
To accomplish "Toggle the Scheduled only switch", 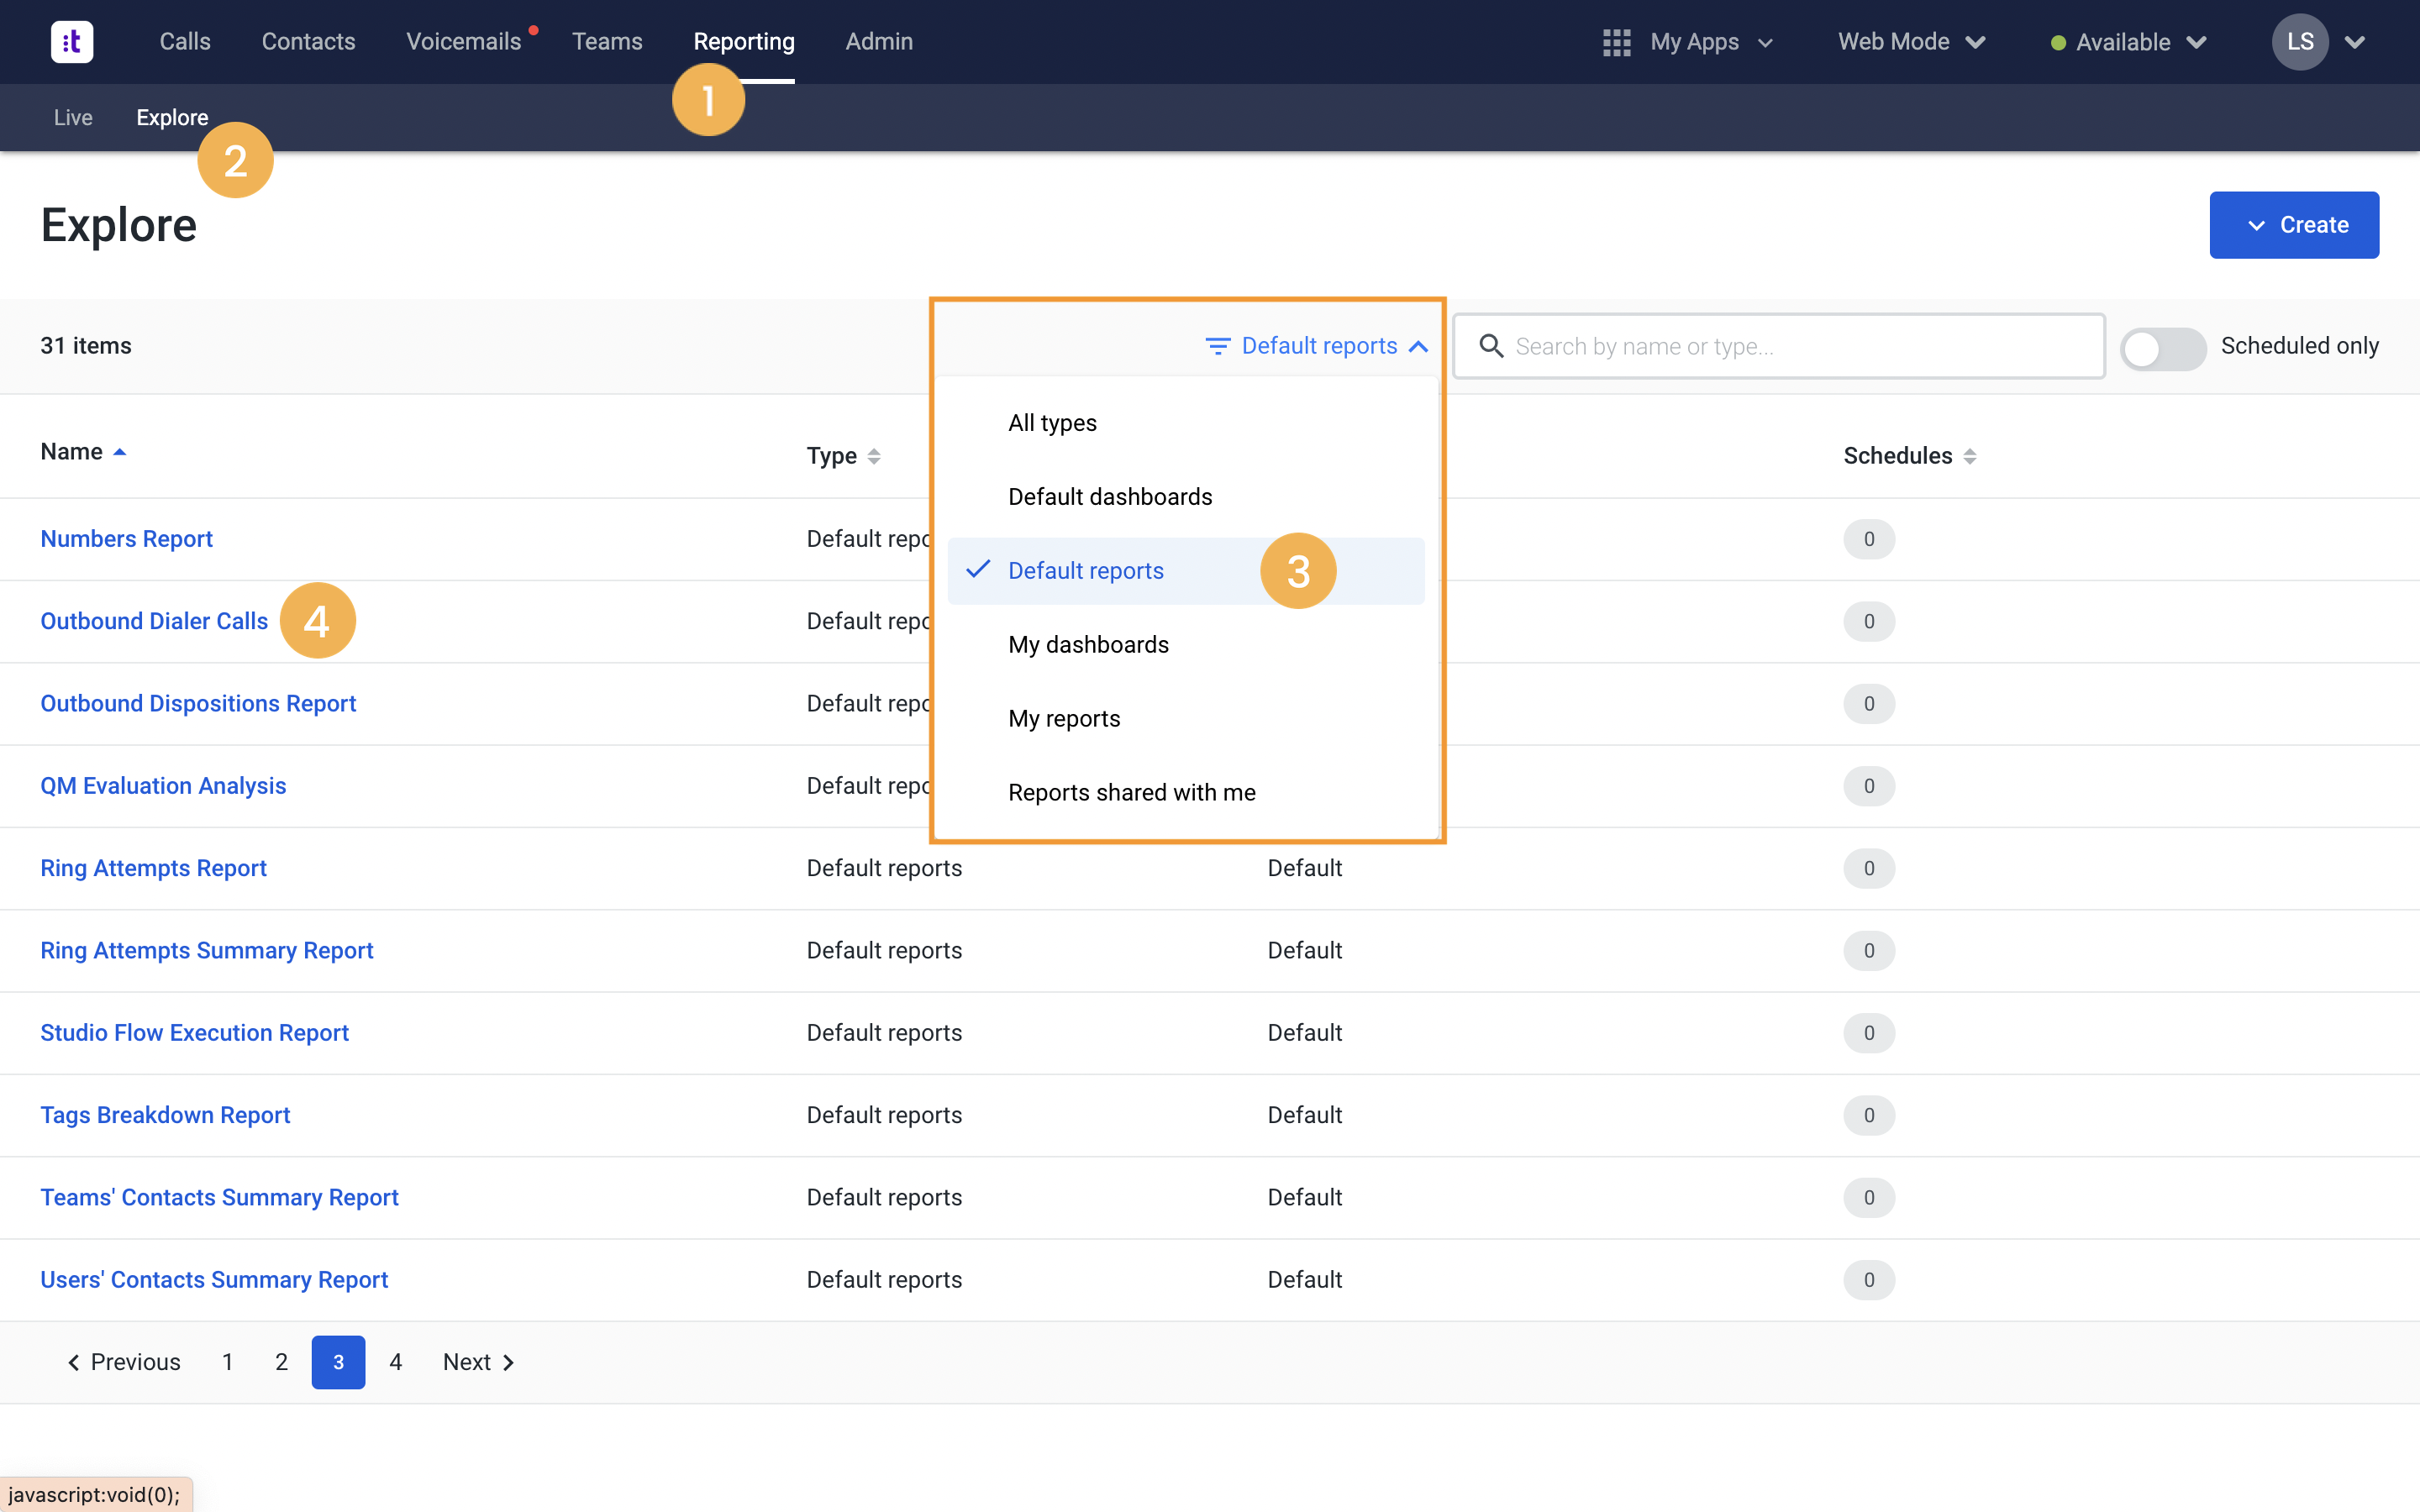I will click(2163, 349).
